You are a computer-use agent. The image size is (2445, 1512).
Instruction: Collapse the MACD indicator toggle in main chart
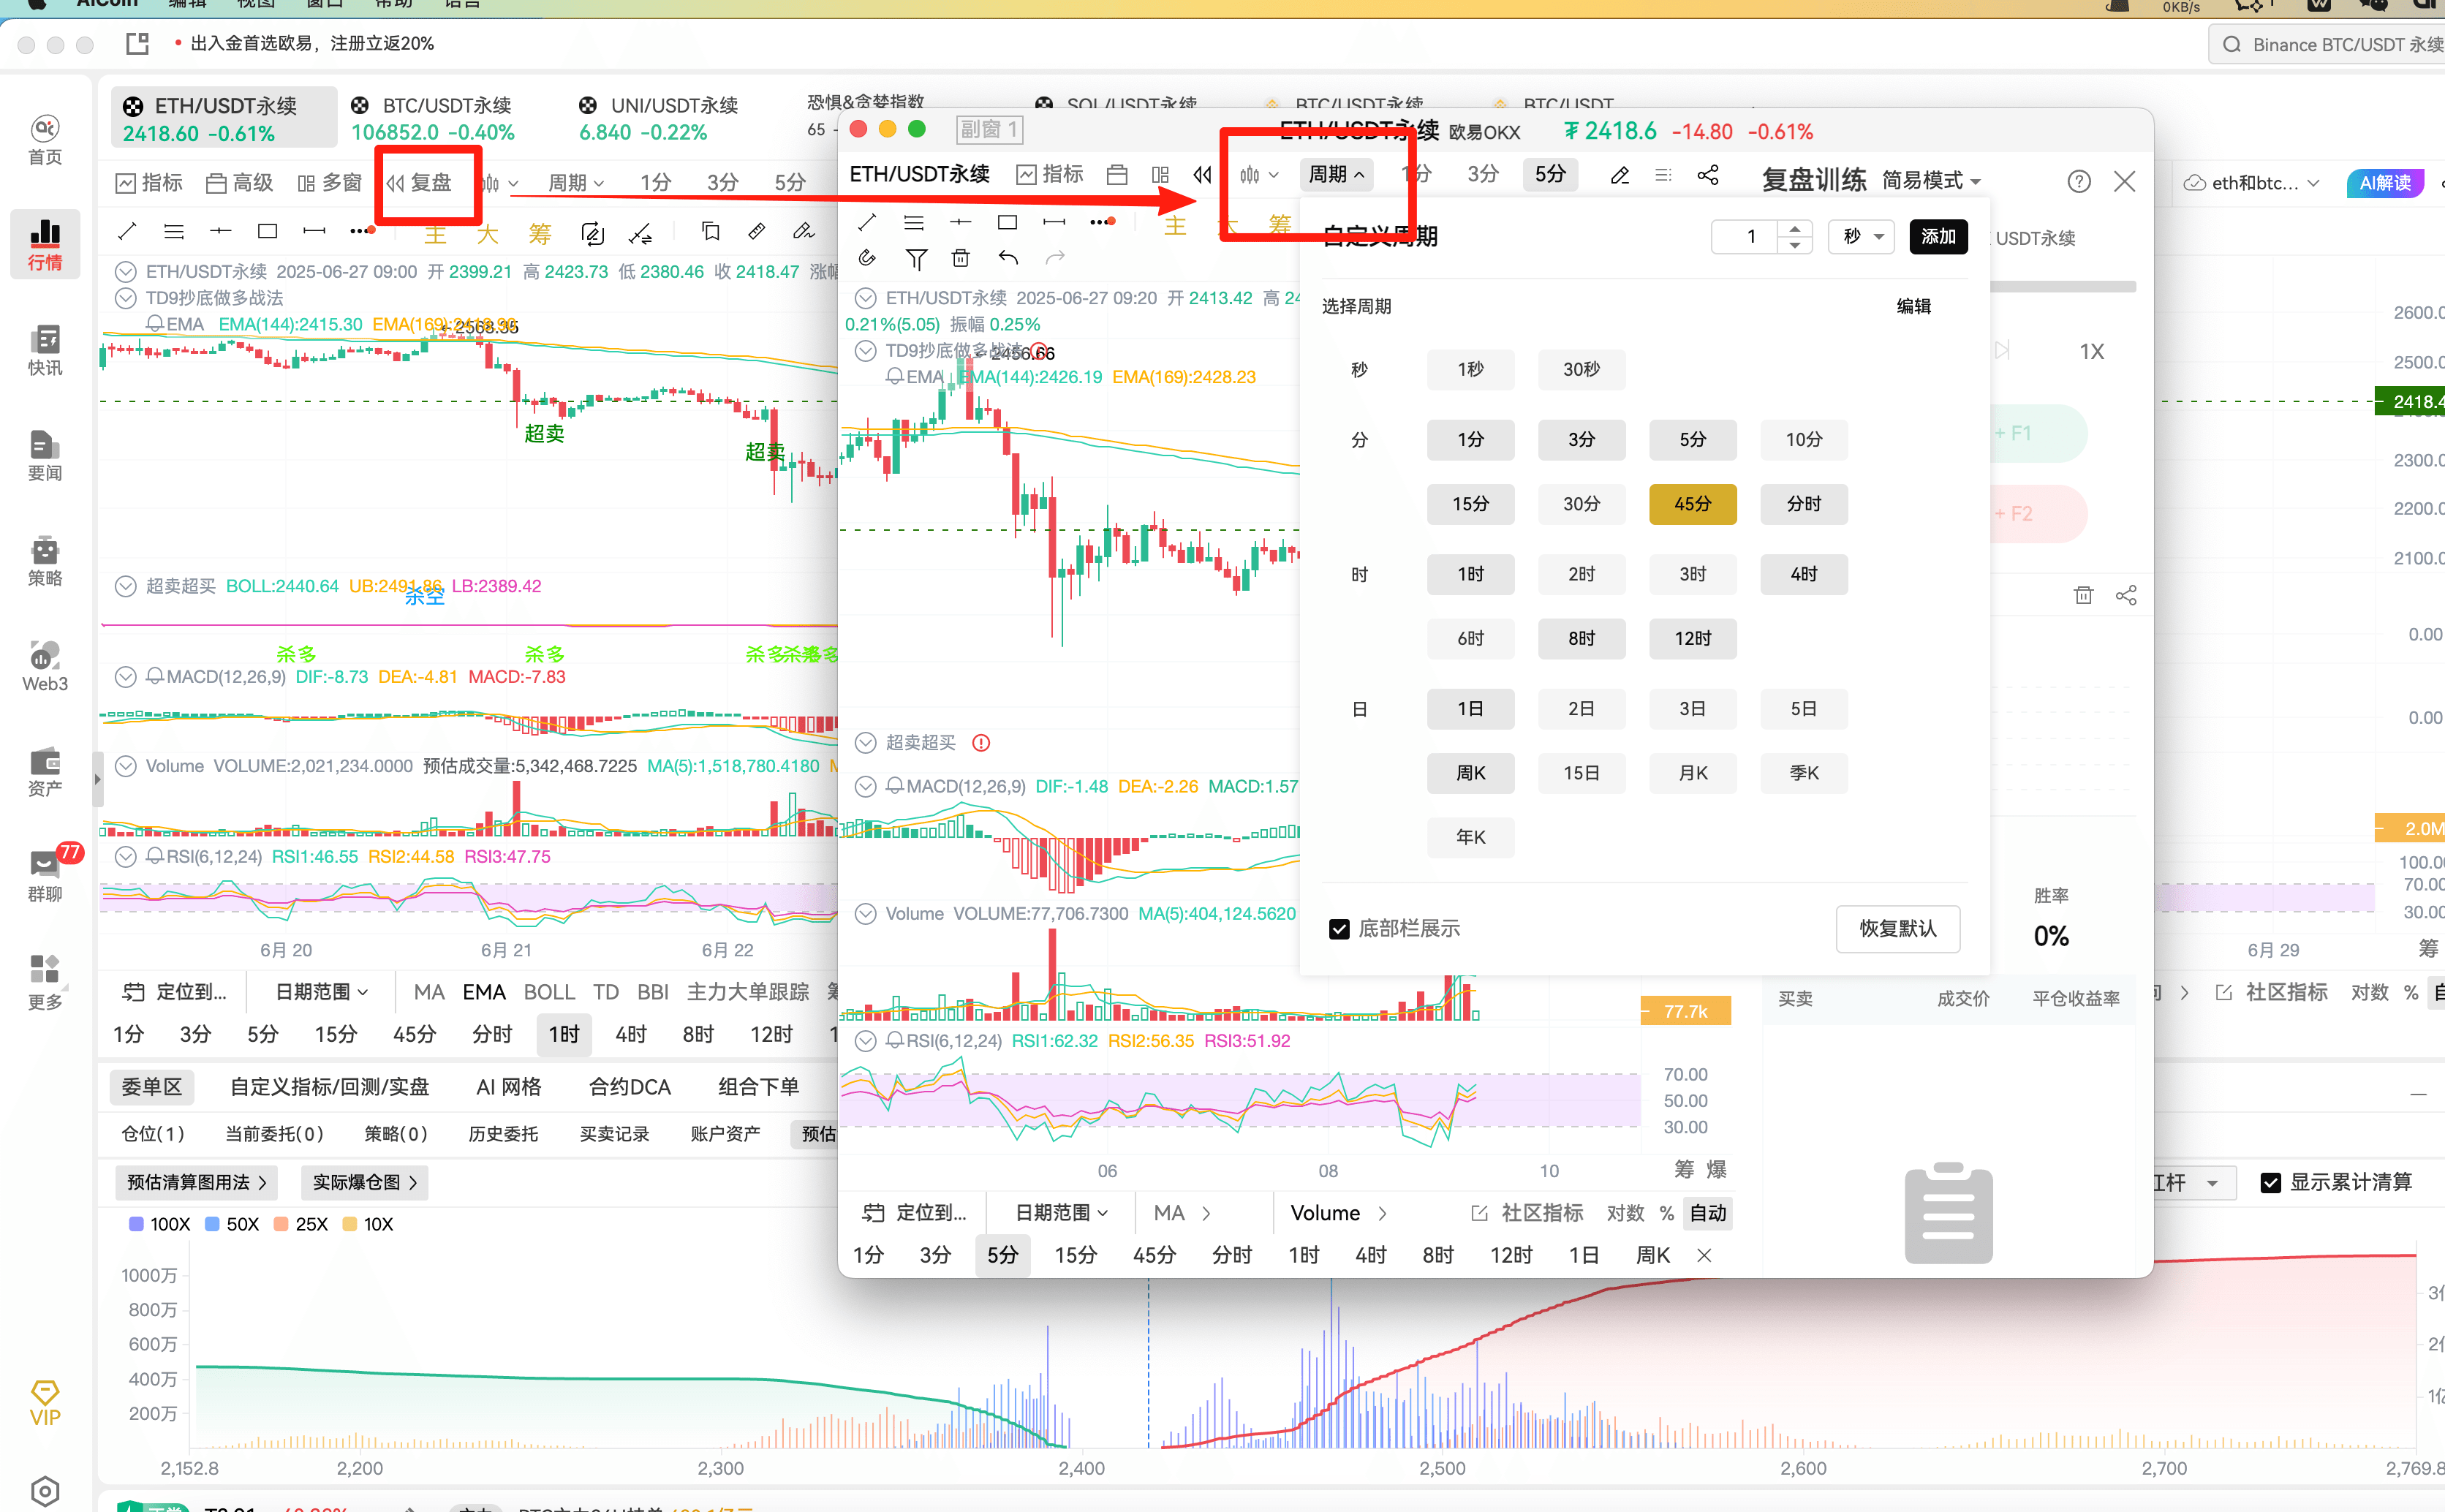pyautogui.click(x=125, y=677)
